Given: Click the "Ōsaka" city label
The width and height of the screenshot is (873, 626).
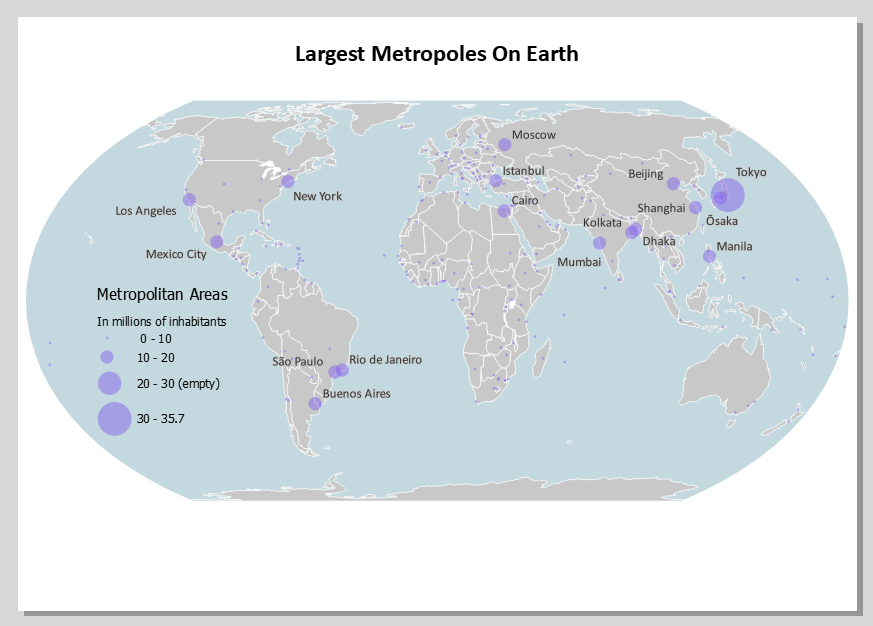Looking at the screenshot, I should click(722, 221).
